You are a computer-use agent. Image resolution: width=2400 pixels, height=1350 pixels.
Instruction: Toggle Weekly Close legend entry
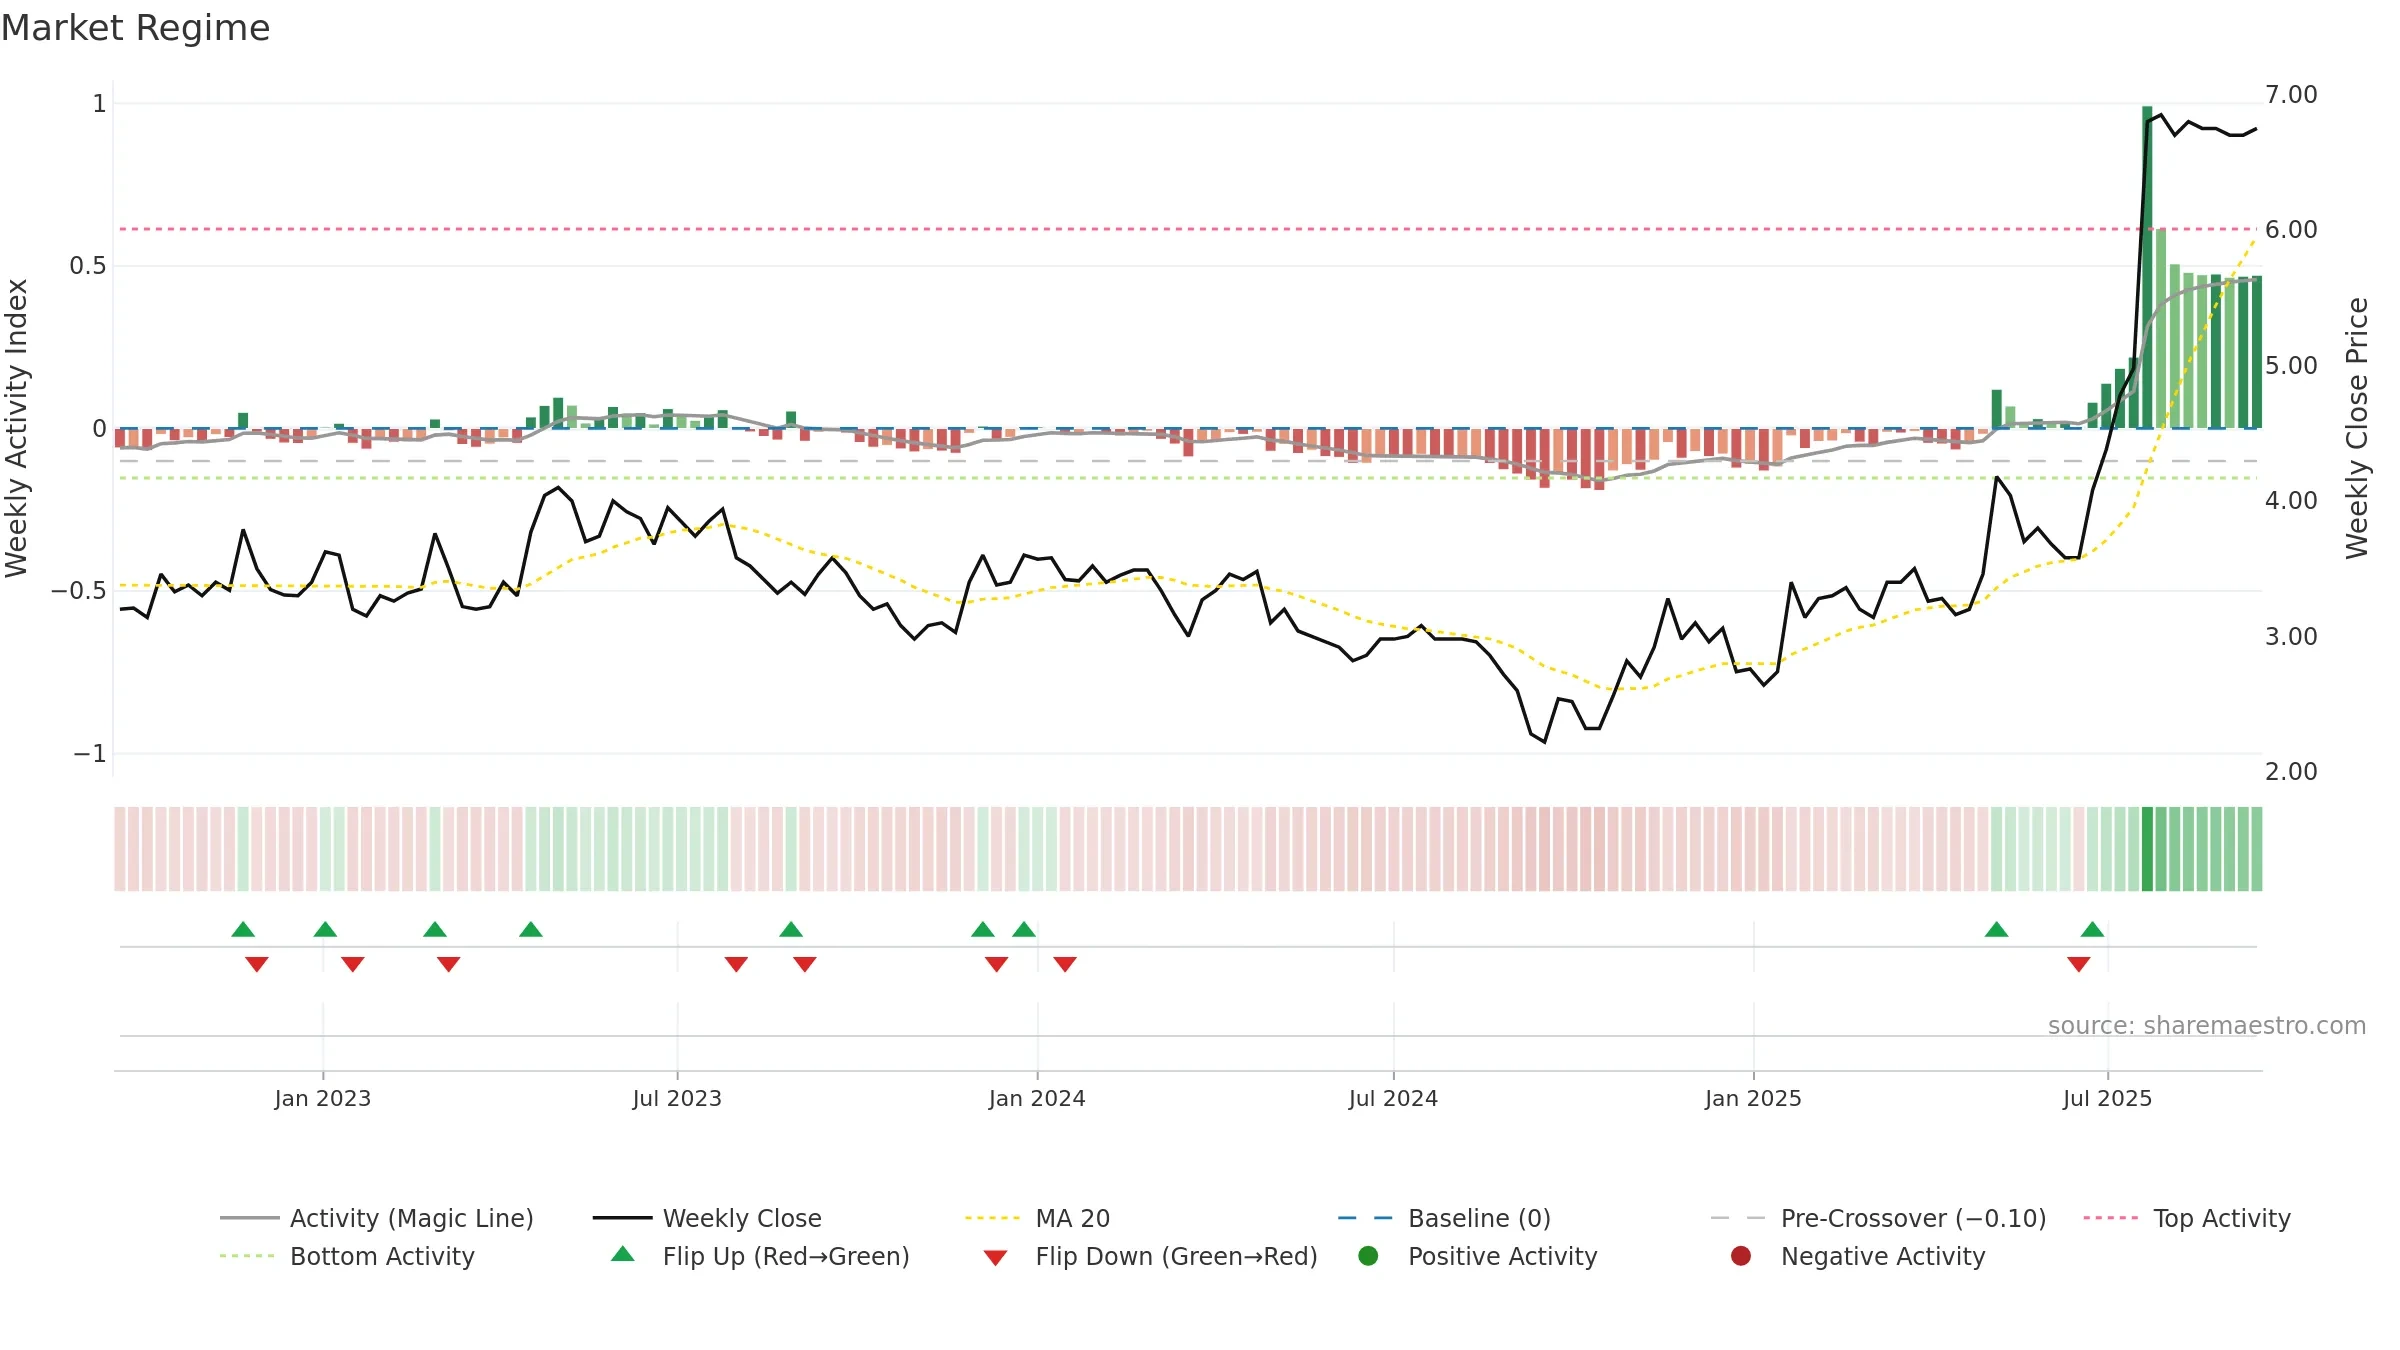click(x=707, y=1218)
